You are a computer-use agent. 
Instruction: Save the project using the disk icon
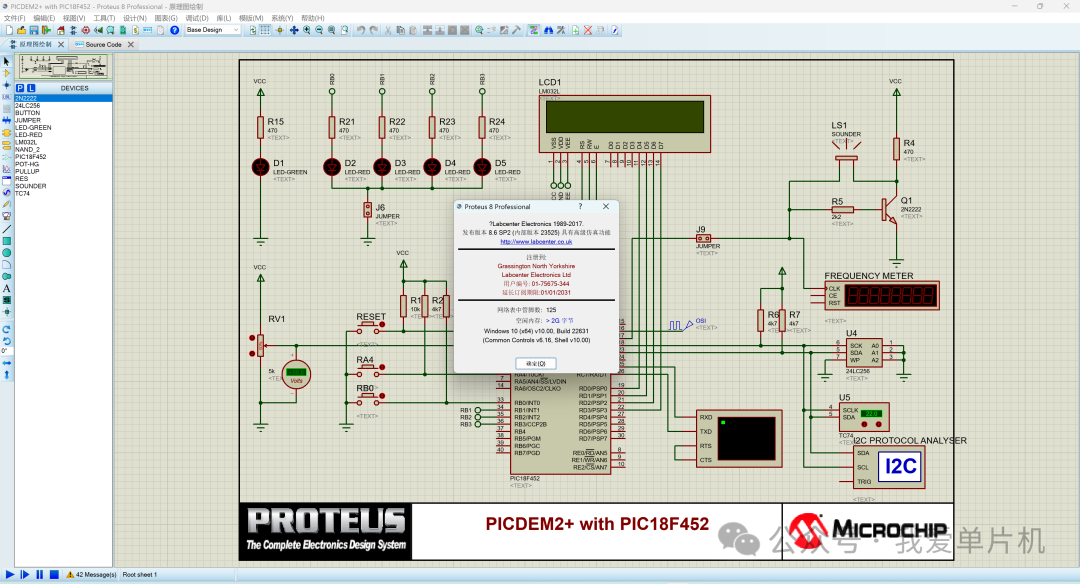34,30
